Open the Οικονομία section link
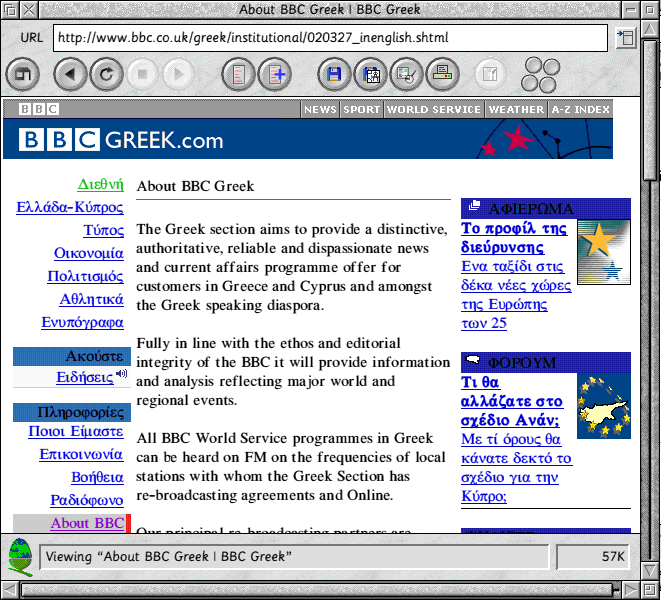The image size is (661, 600). pyautogui.click(x=89, y=253)
